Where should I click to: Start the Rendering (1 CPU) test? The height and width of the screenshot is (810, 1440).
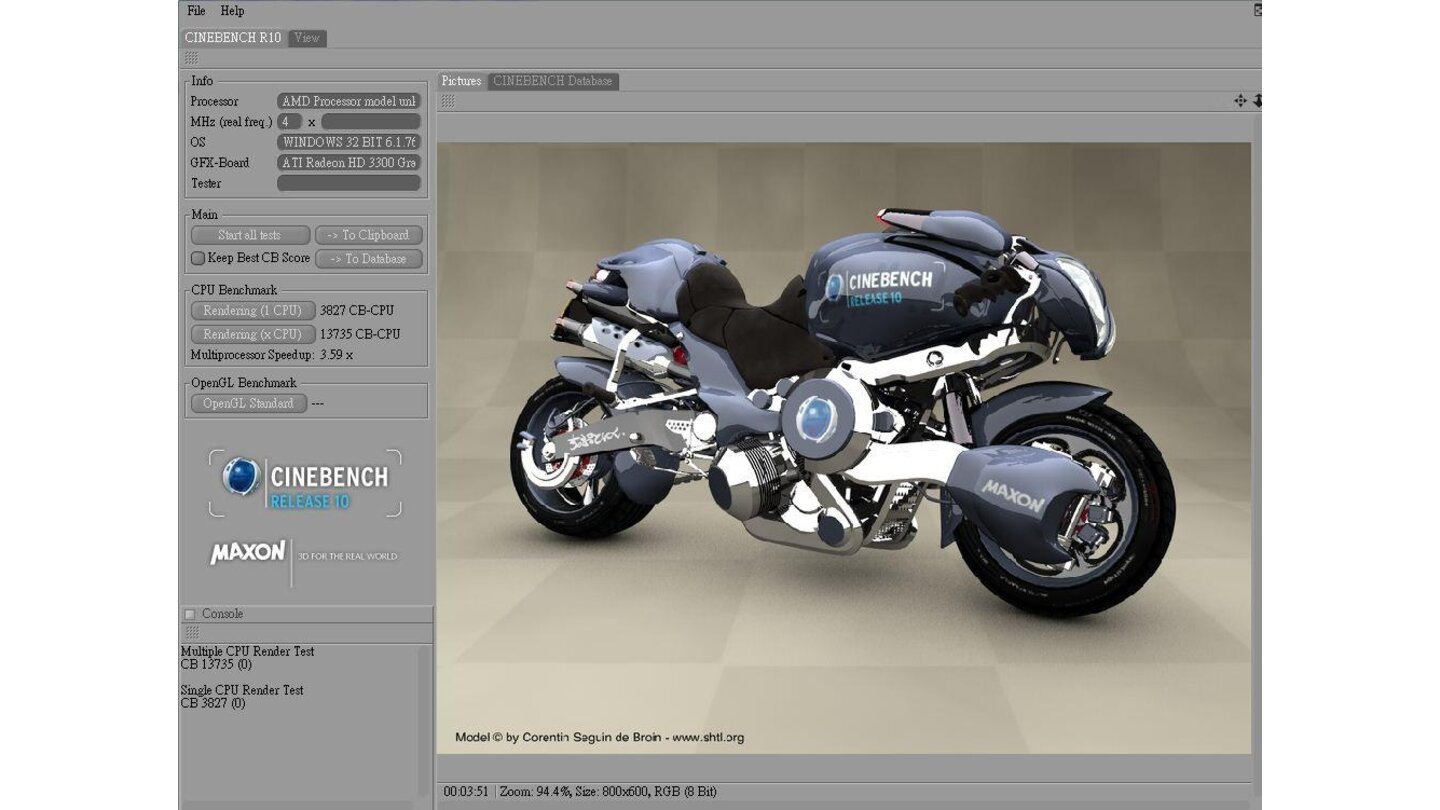pyautogui.click(x=253, y=311)
